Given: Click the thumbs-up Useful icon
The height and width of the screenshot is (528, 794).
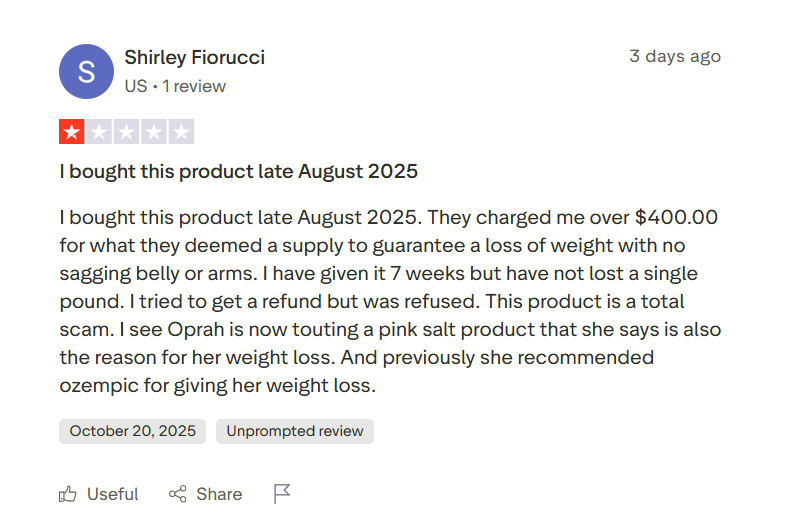Looking at the screenshot, I should point(68,494).
